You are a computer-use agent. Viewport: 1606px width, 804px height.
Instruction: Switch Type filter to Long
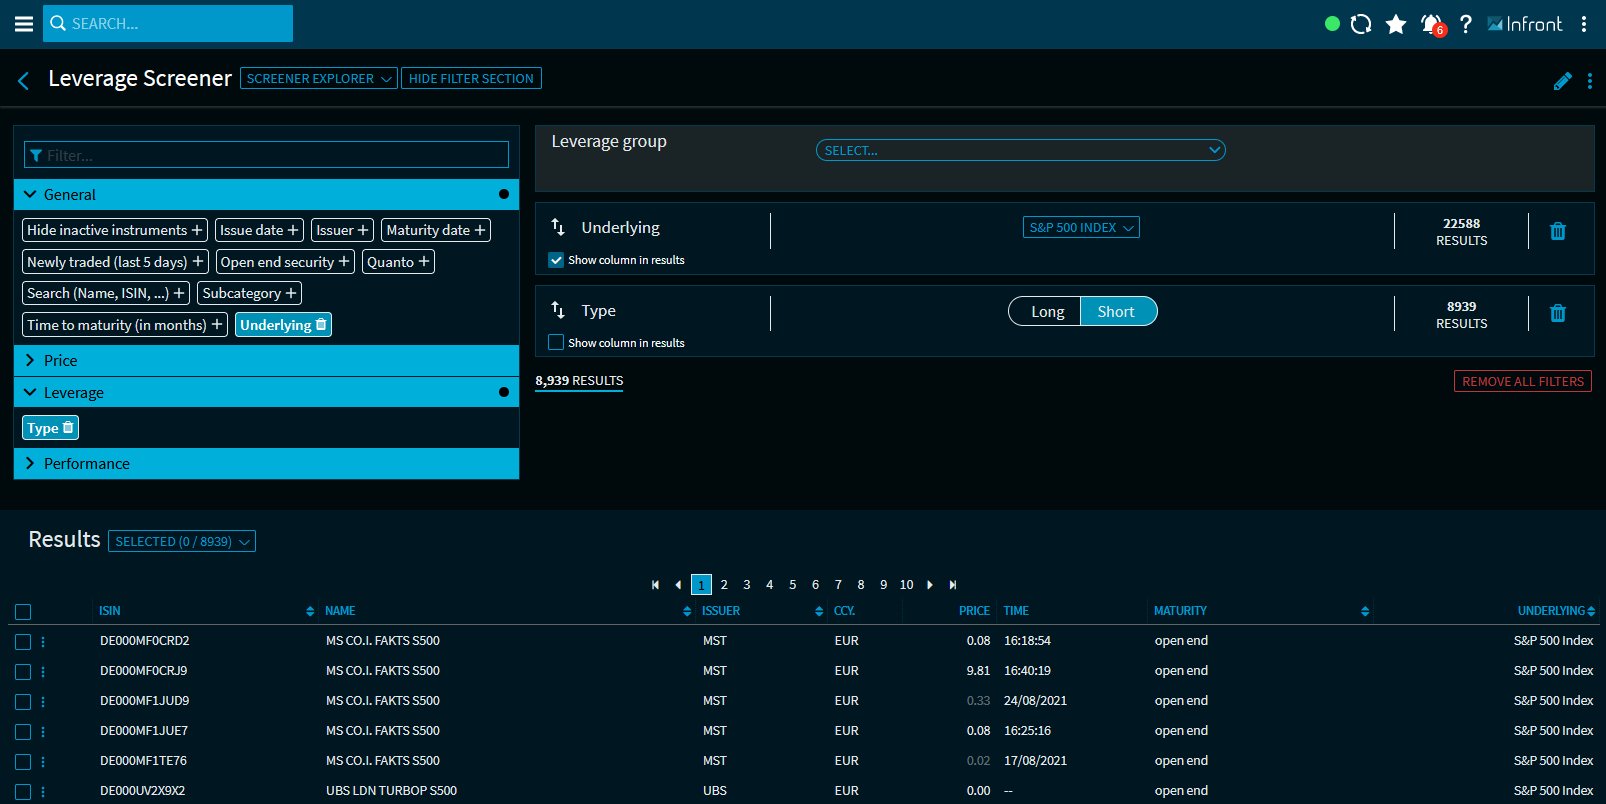pyautogui.click(x=1046, y=312)
